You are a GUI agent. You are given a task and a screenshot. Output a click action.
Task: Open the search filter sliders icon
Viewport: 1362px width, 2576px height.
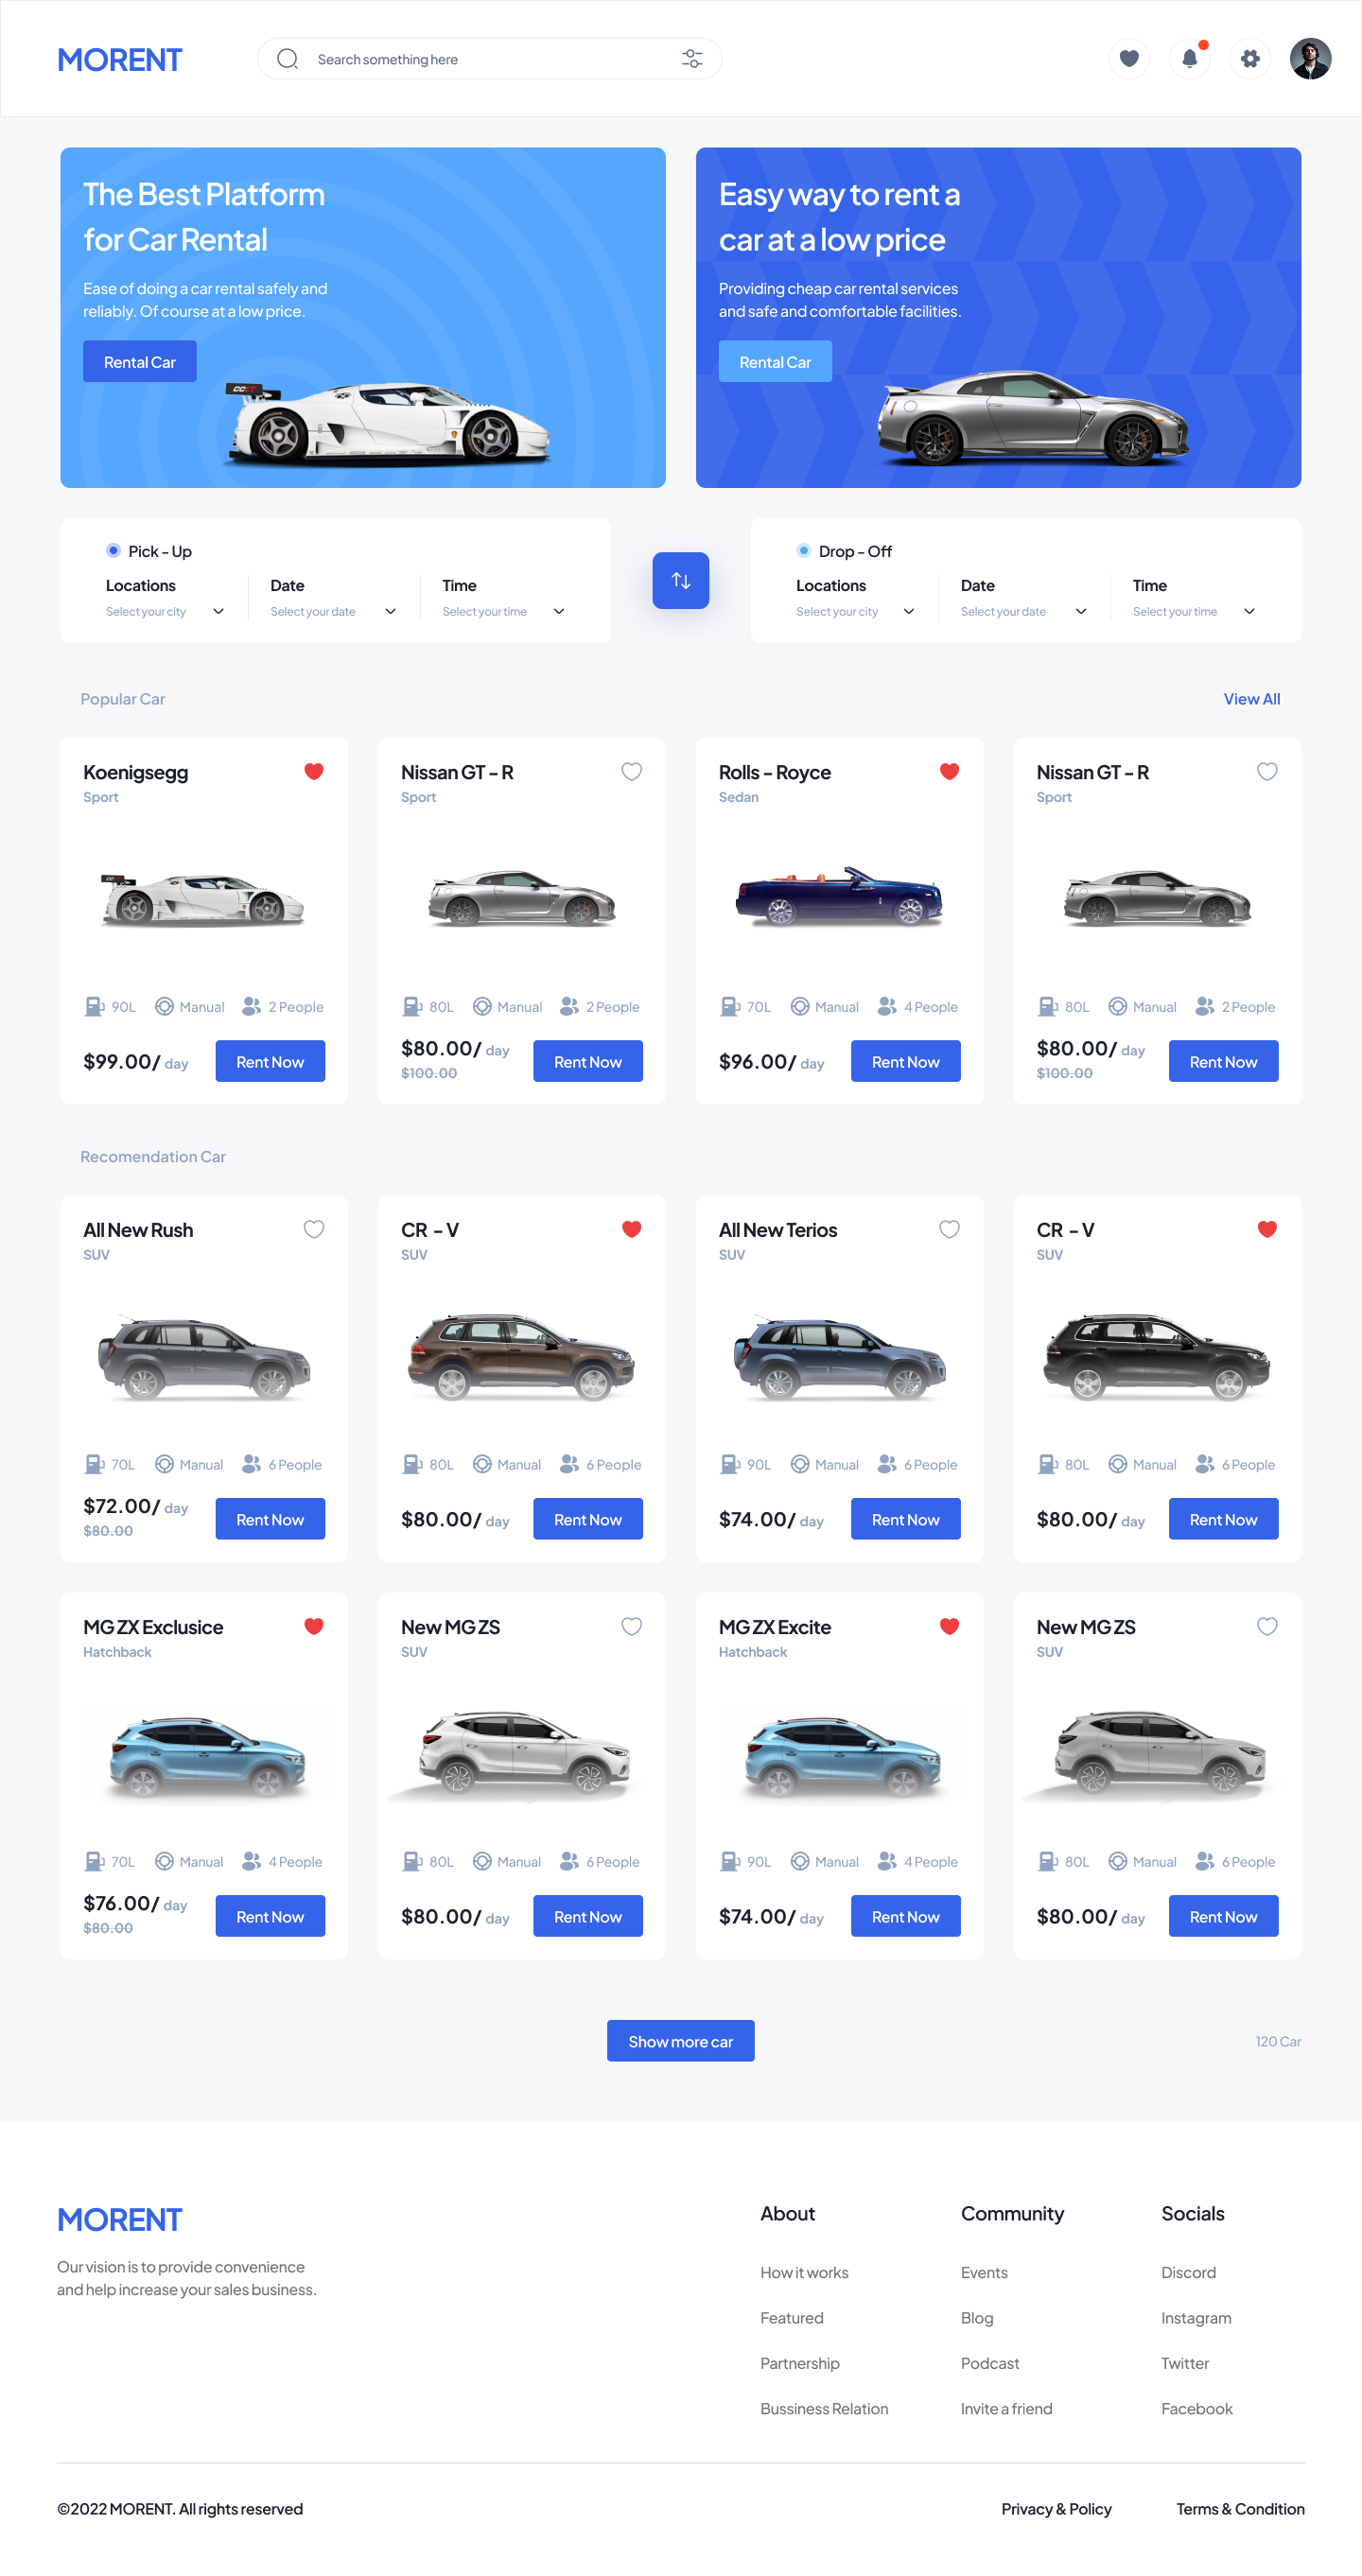(x=692, y=58)
